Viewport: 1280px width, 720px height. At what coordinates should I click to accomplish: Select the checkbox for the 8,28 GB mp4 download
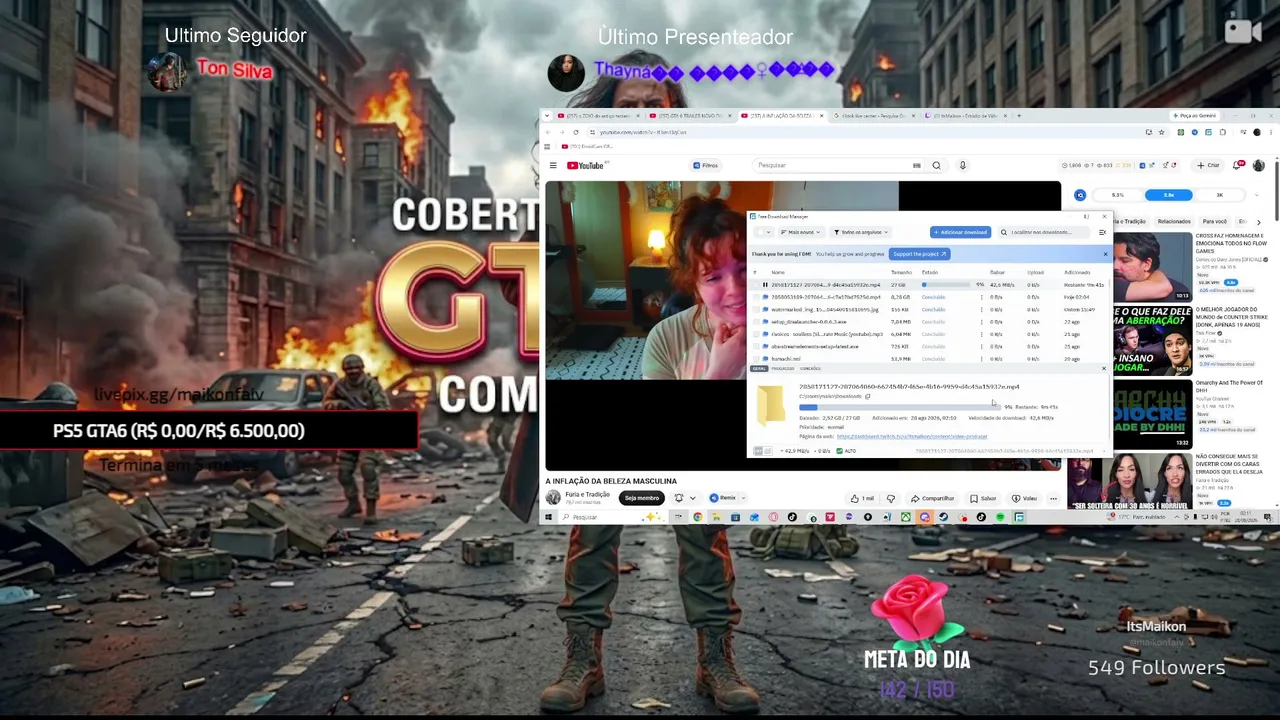[x=756, y=297]
